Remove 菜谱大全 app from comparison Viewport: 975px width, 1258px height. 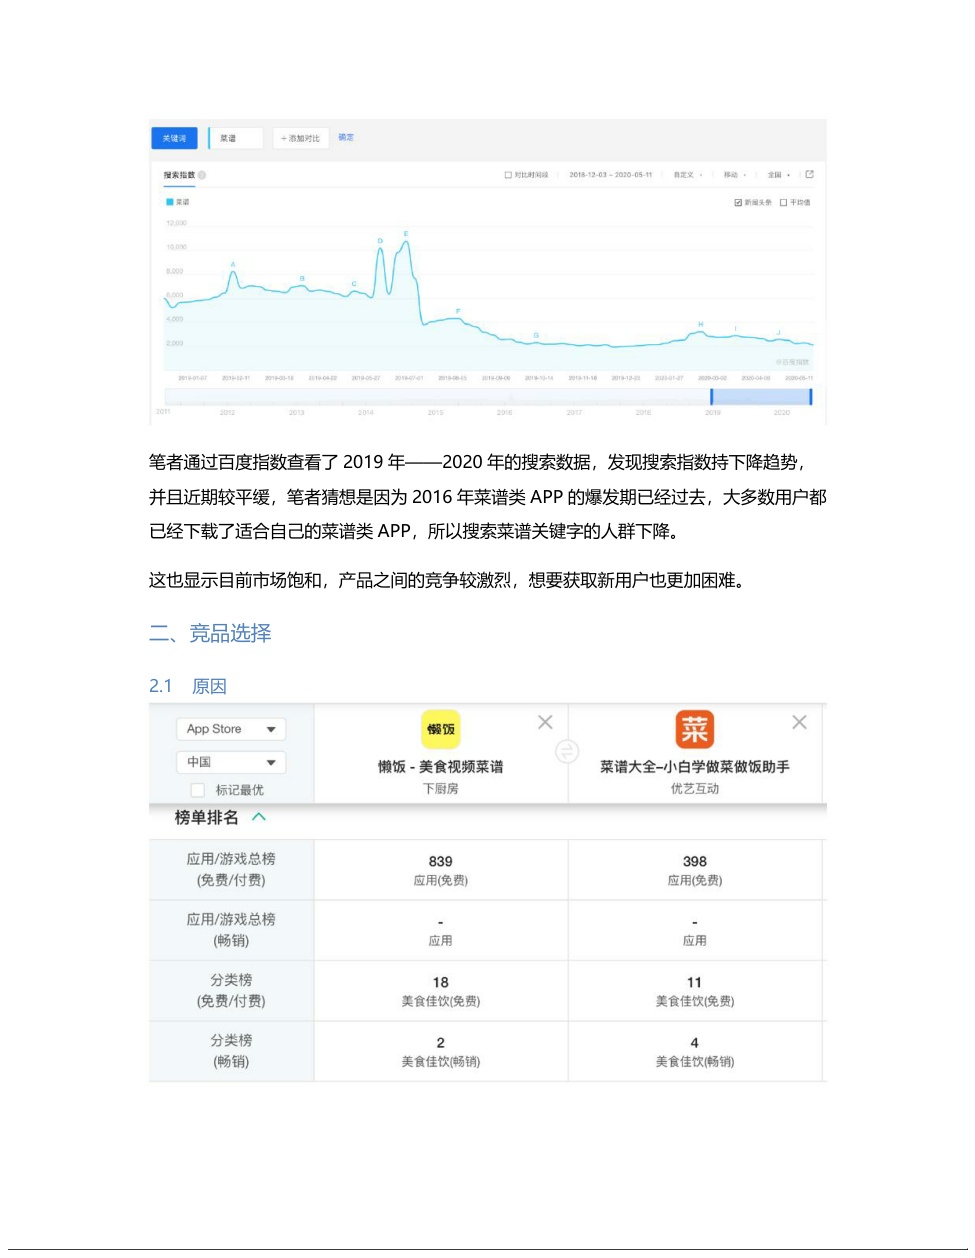point(799,722)
